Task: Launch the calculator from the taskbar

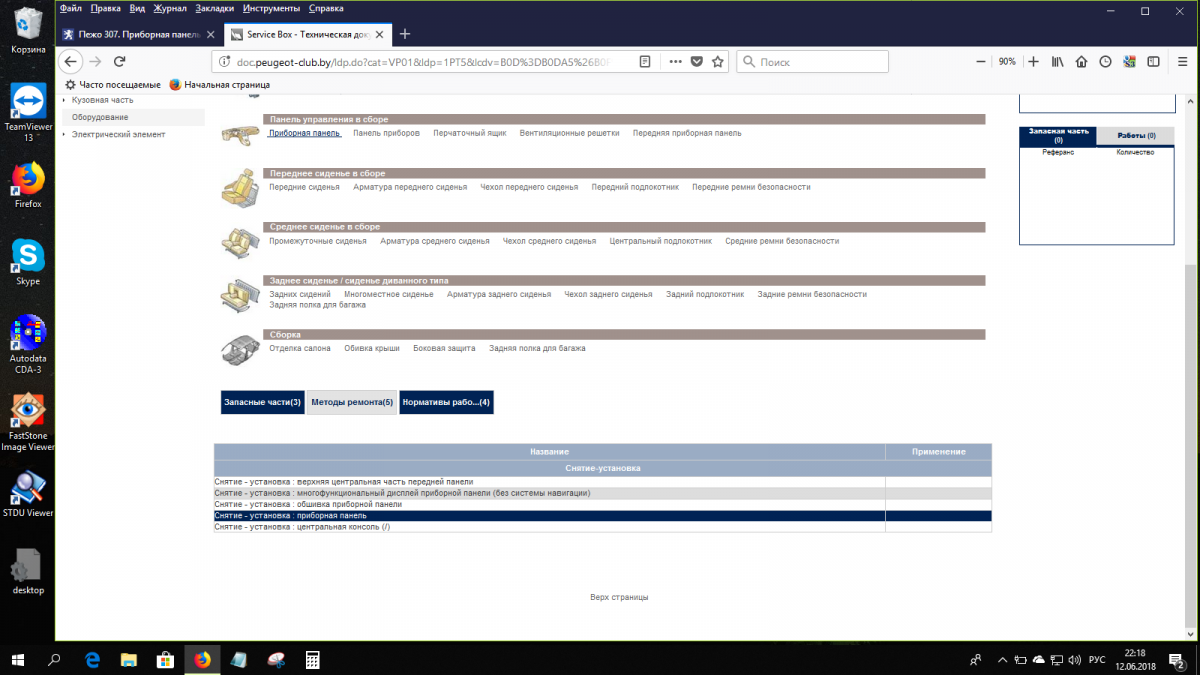Action: (x=312, y=660)
